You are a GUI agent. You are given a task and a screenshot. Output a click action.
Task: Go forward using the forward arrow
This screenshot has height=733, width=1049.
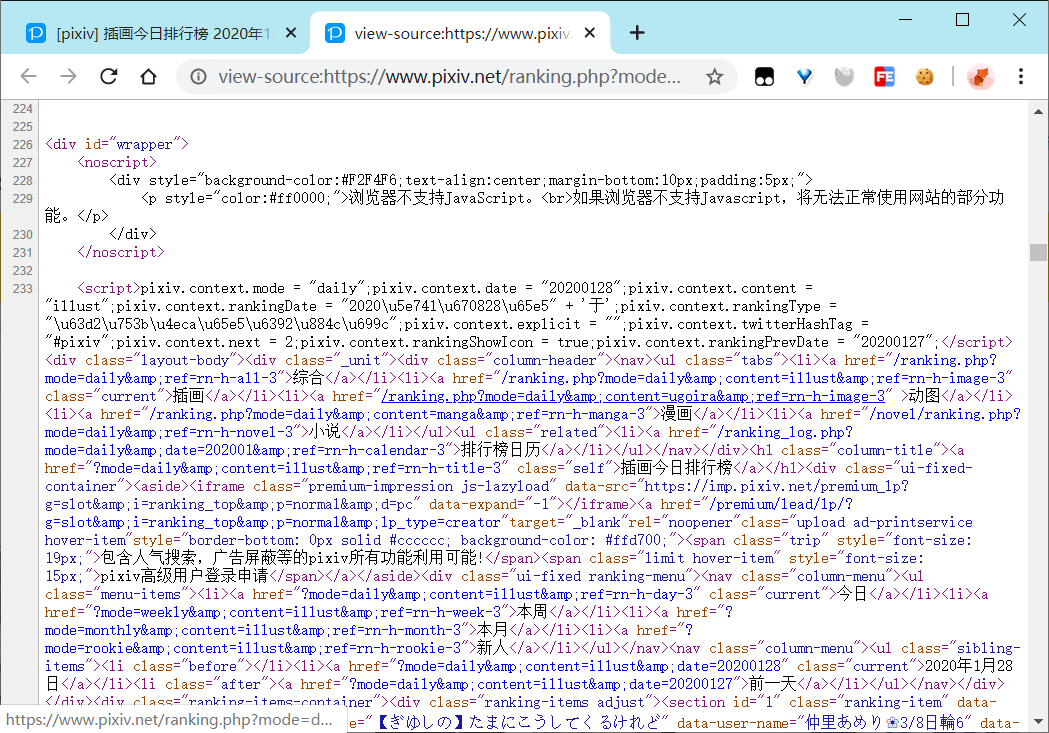[x=68, y=76]
